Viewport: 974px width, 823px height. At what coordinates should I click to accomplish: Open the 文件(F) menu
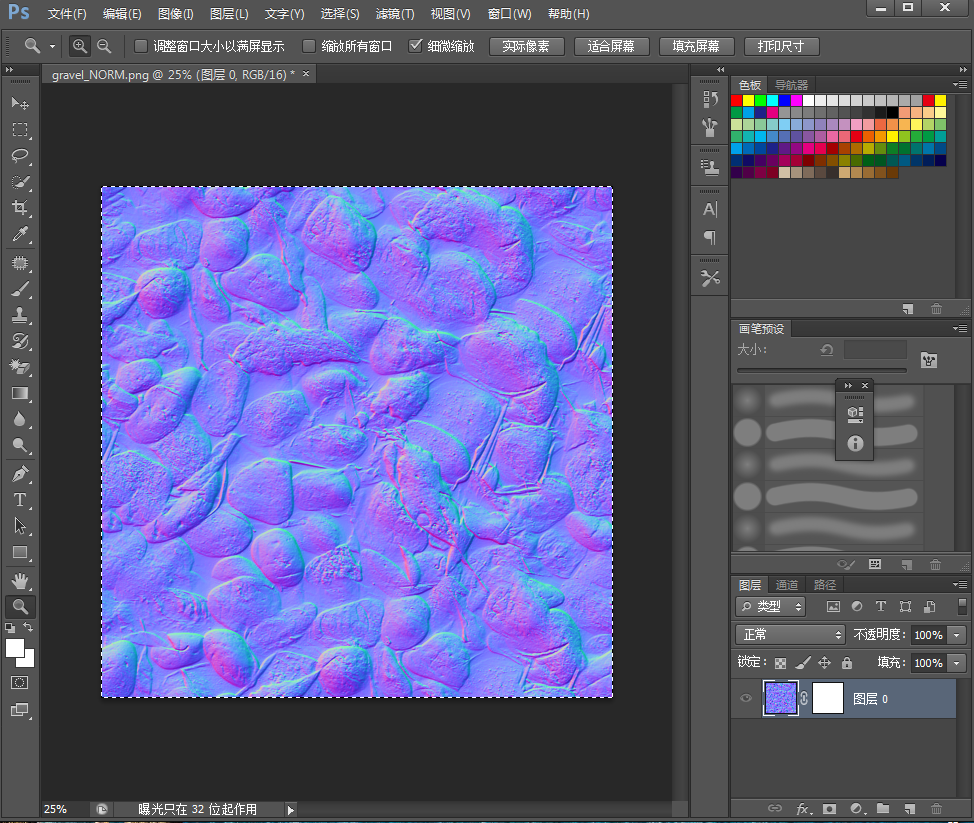(x=67, y=14)
